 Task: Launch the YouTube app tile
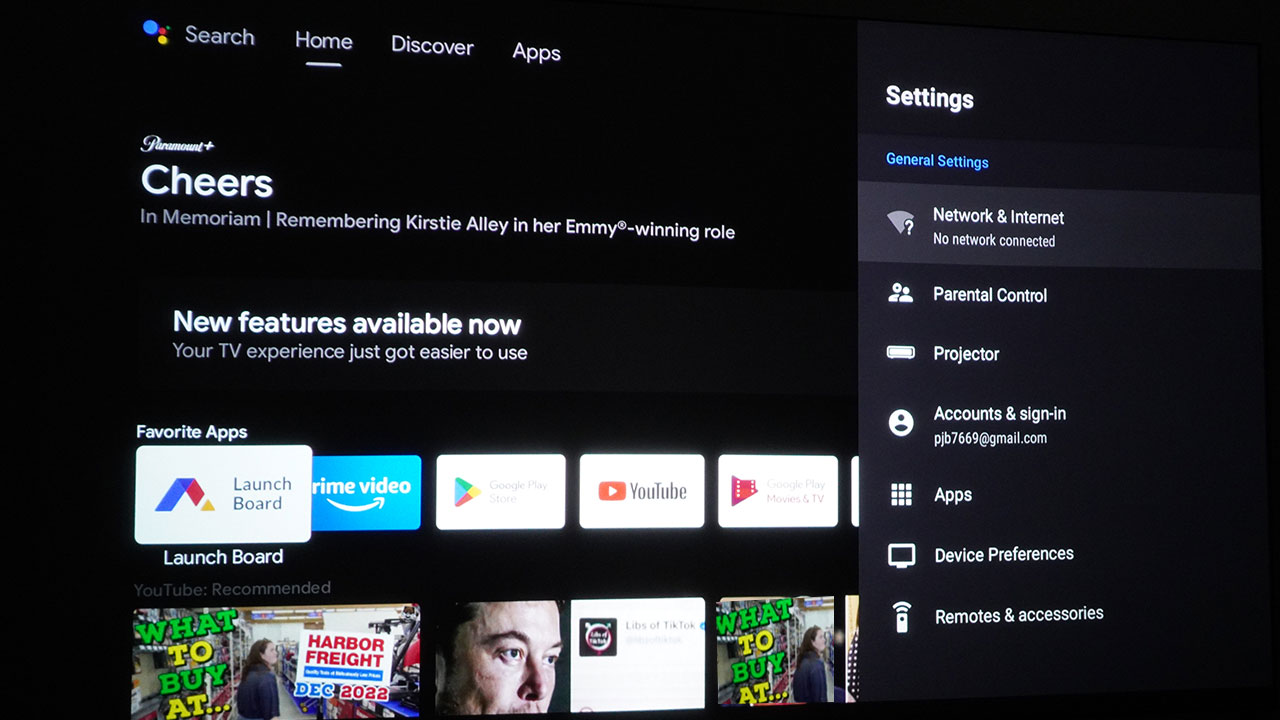(642, 491)
